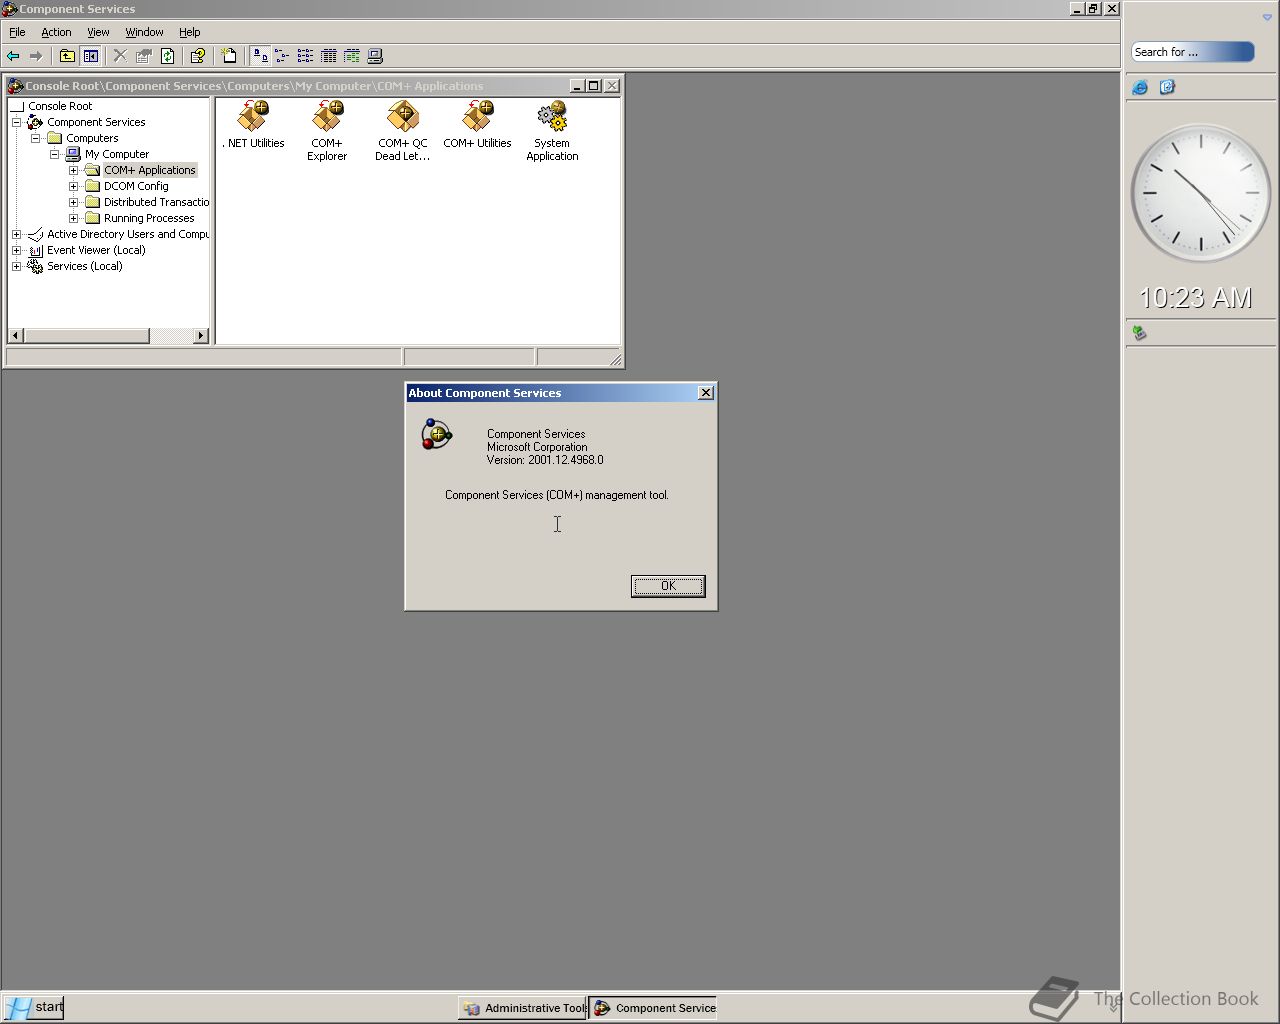Collapse the Component Services tree node
This screenshot has width=1280, height=1024.
[x=16, y=122]
